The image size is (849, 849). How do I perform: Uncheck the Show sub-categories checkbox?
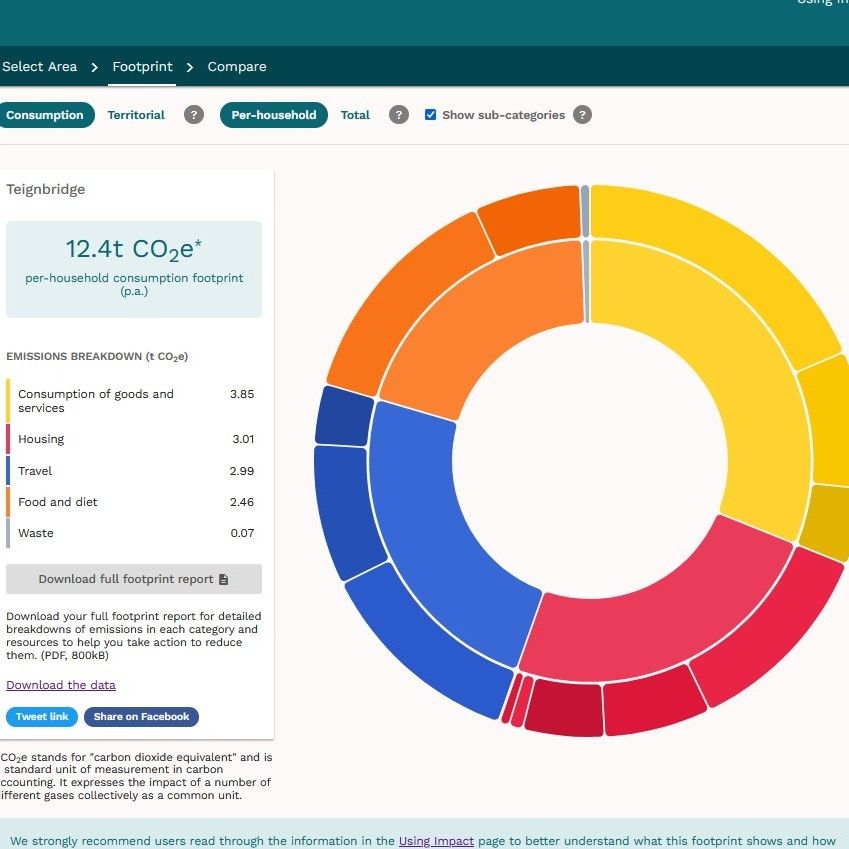(x=431, y=114)
